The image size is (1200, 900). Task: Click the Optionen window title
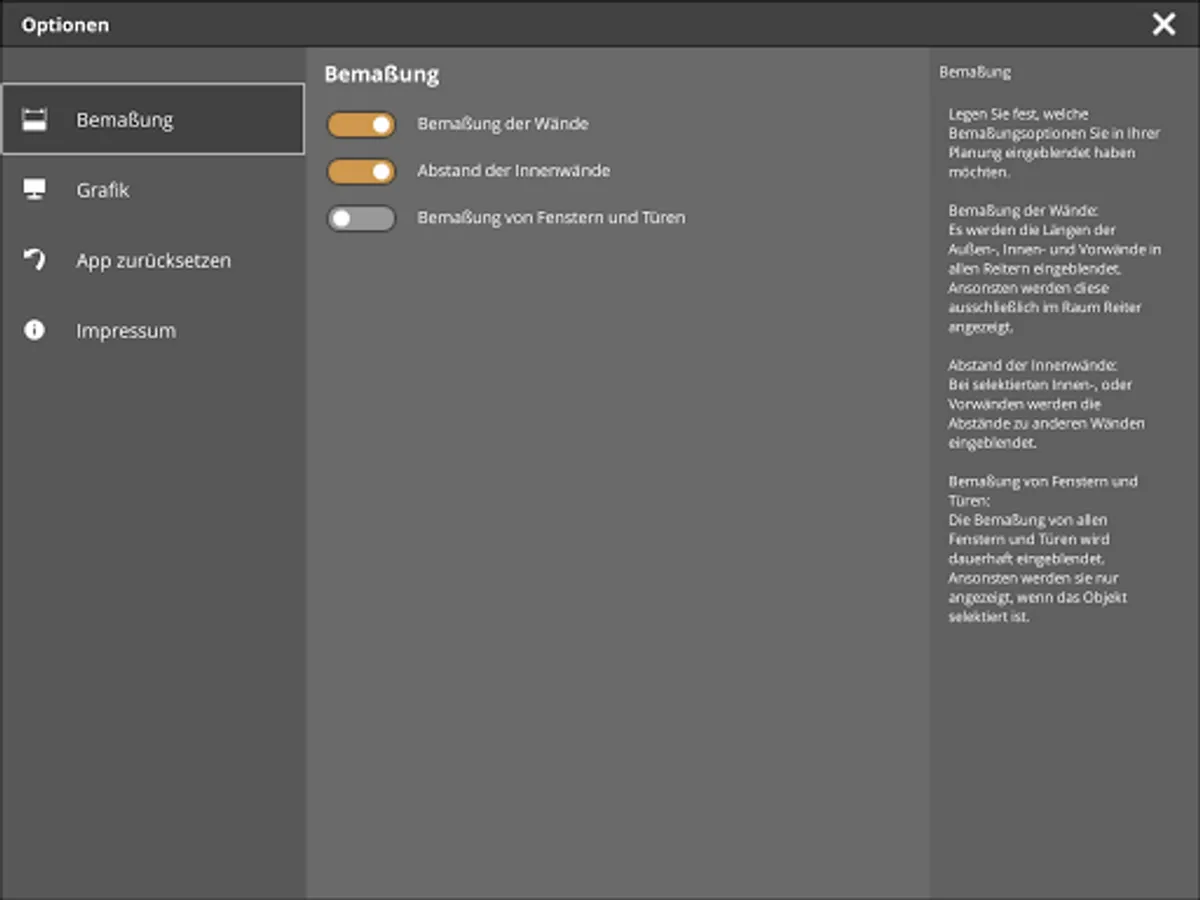(65, 25)
